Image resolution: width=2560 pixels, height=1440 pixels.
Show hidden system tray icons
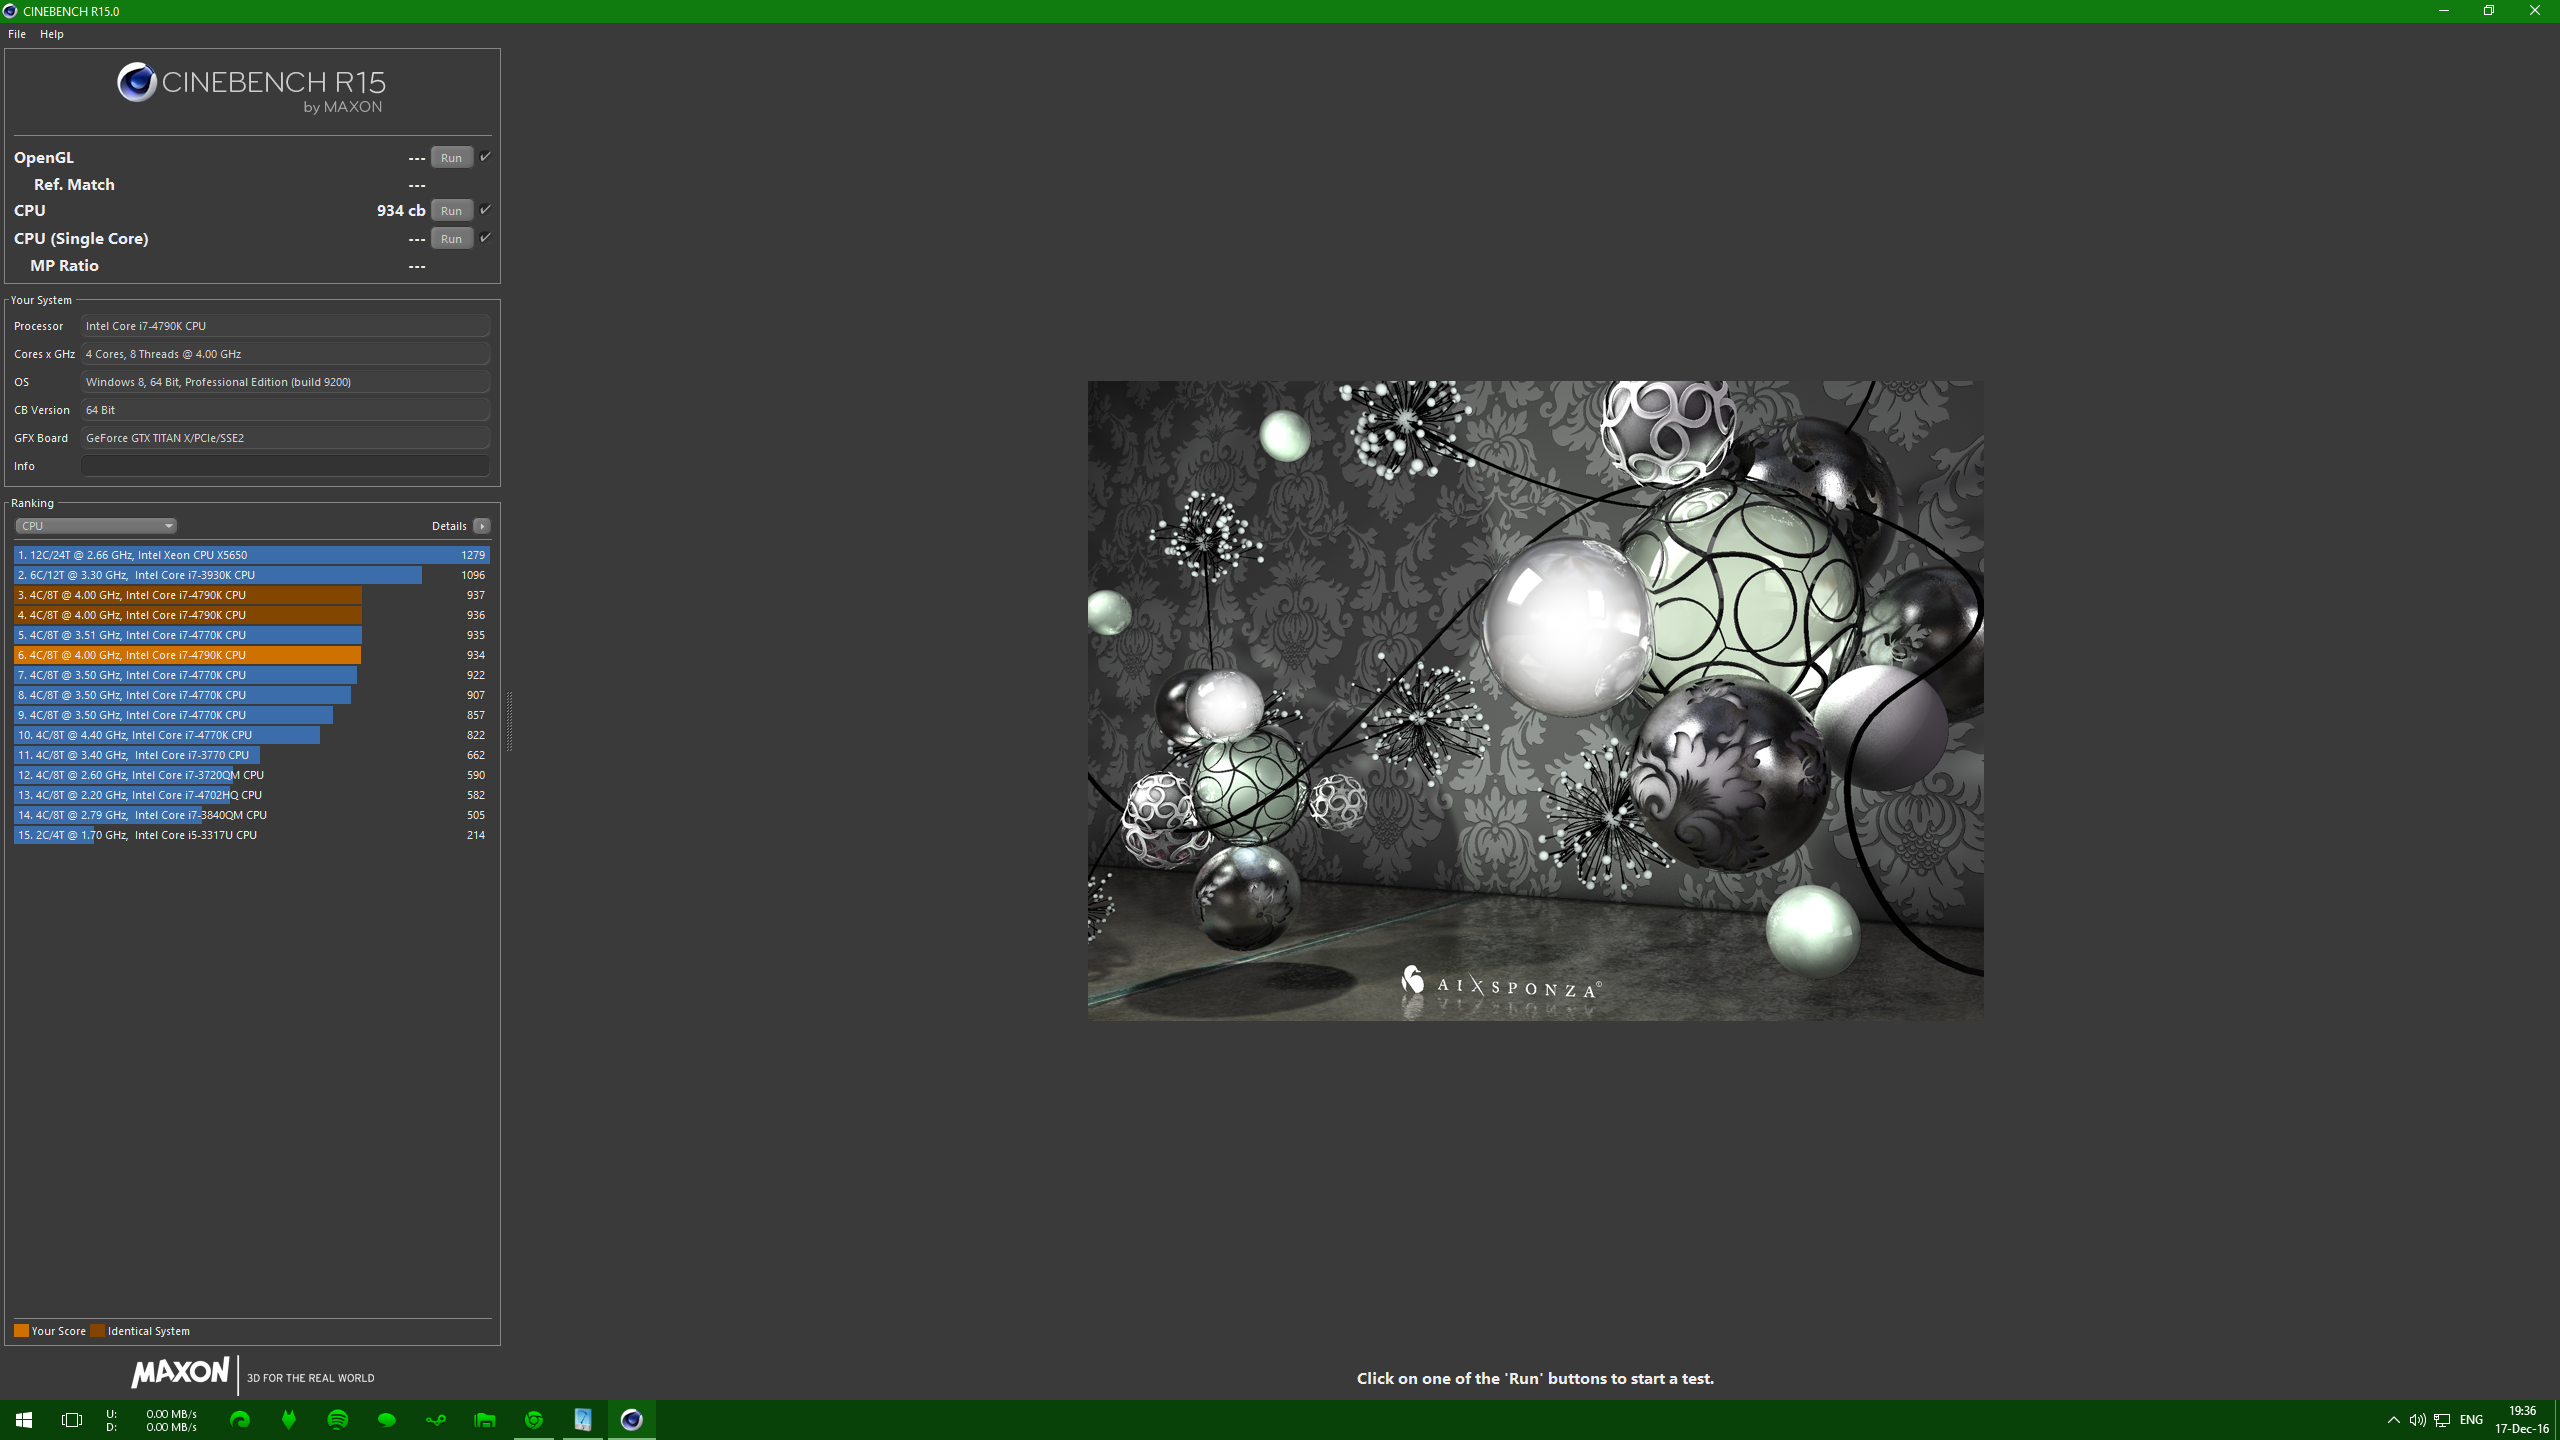tap(2393, 1420)
